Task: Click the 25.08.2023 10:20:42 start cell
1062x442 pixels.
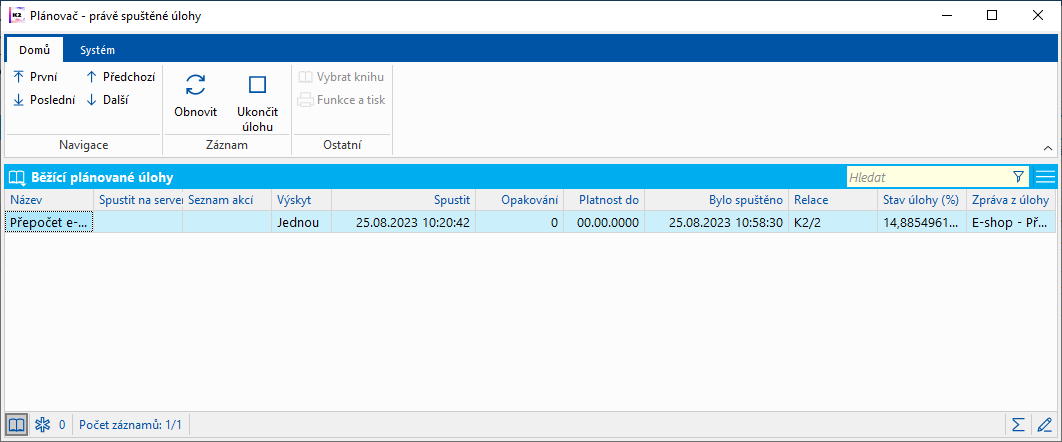Action: (404, 222)
